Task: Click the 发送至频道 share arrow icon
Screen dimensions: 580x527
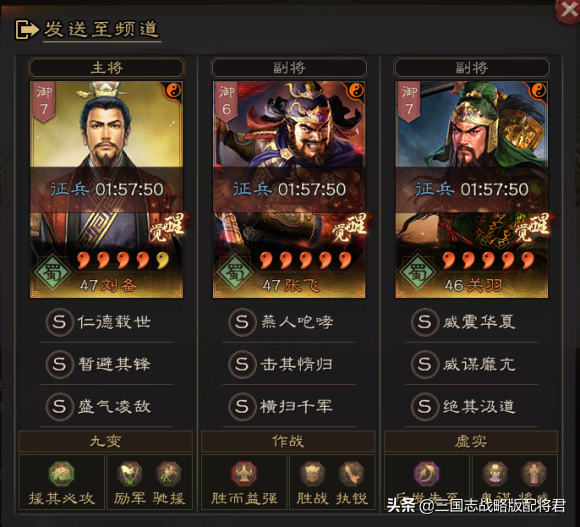Action: point(27,30)
